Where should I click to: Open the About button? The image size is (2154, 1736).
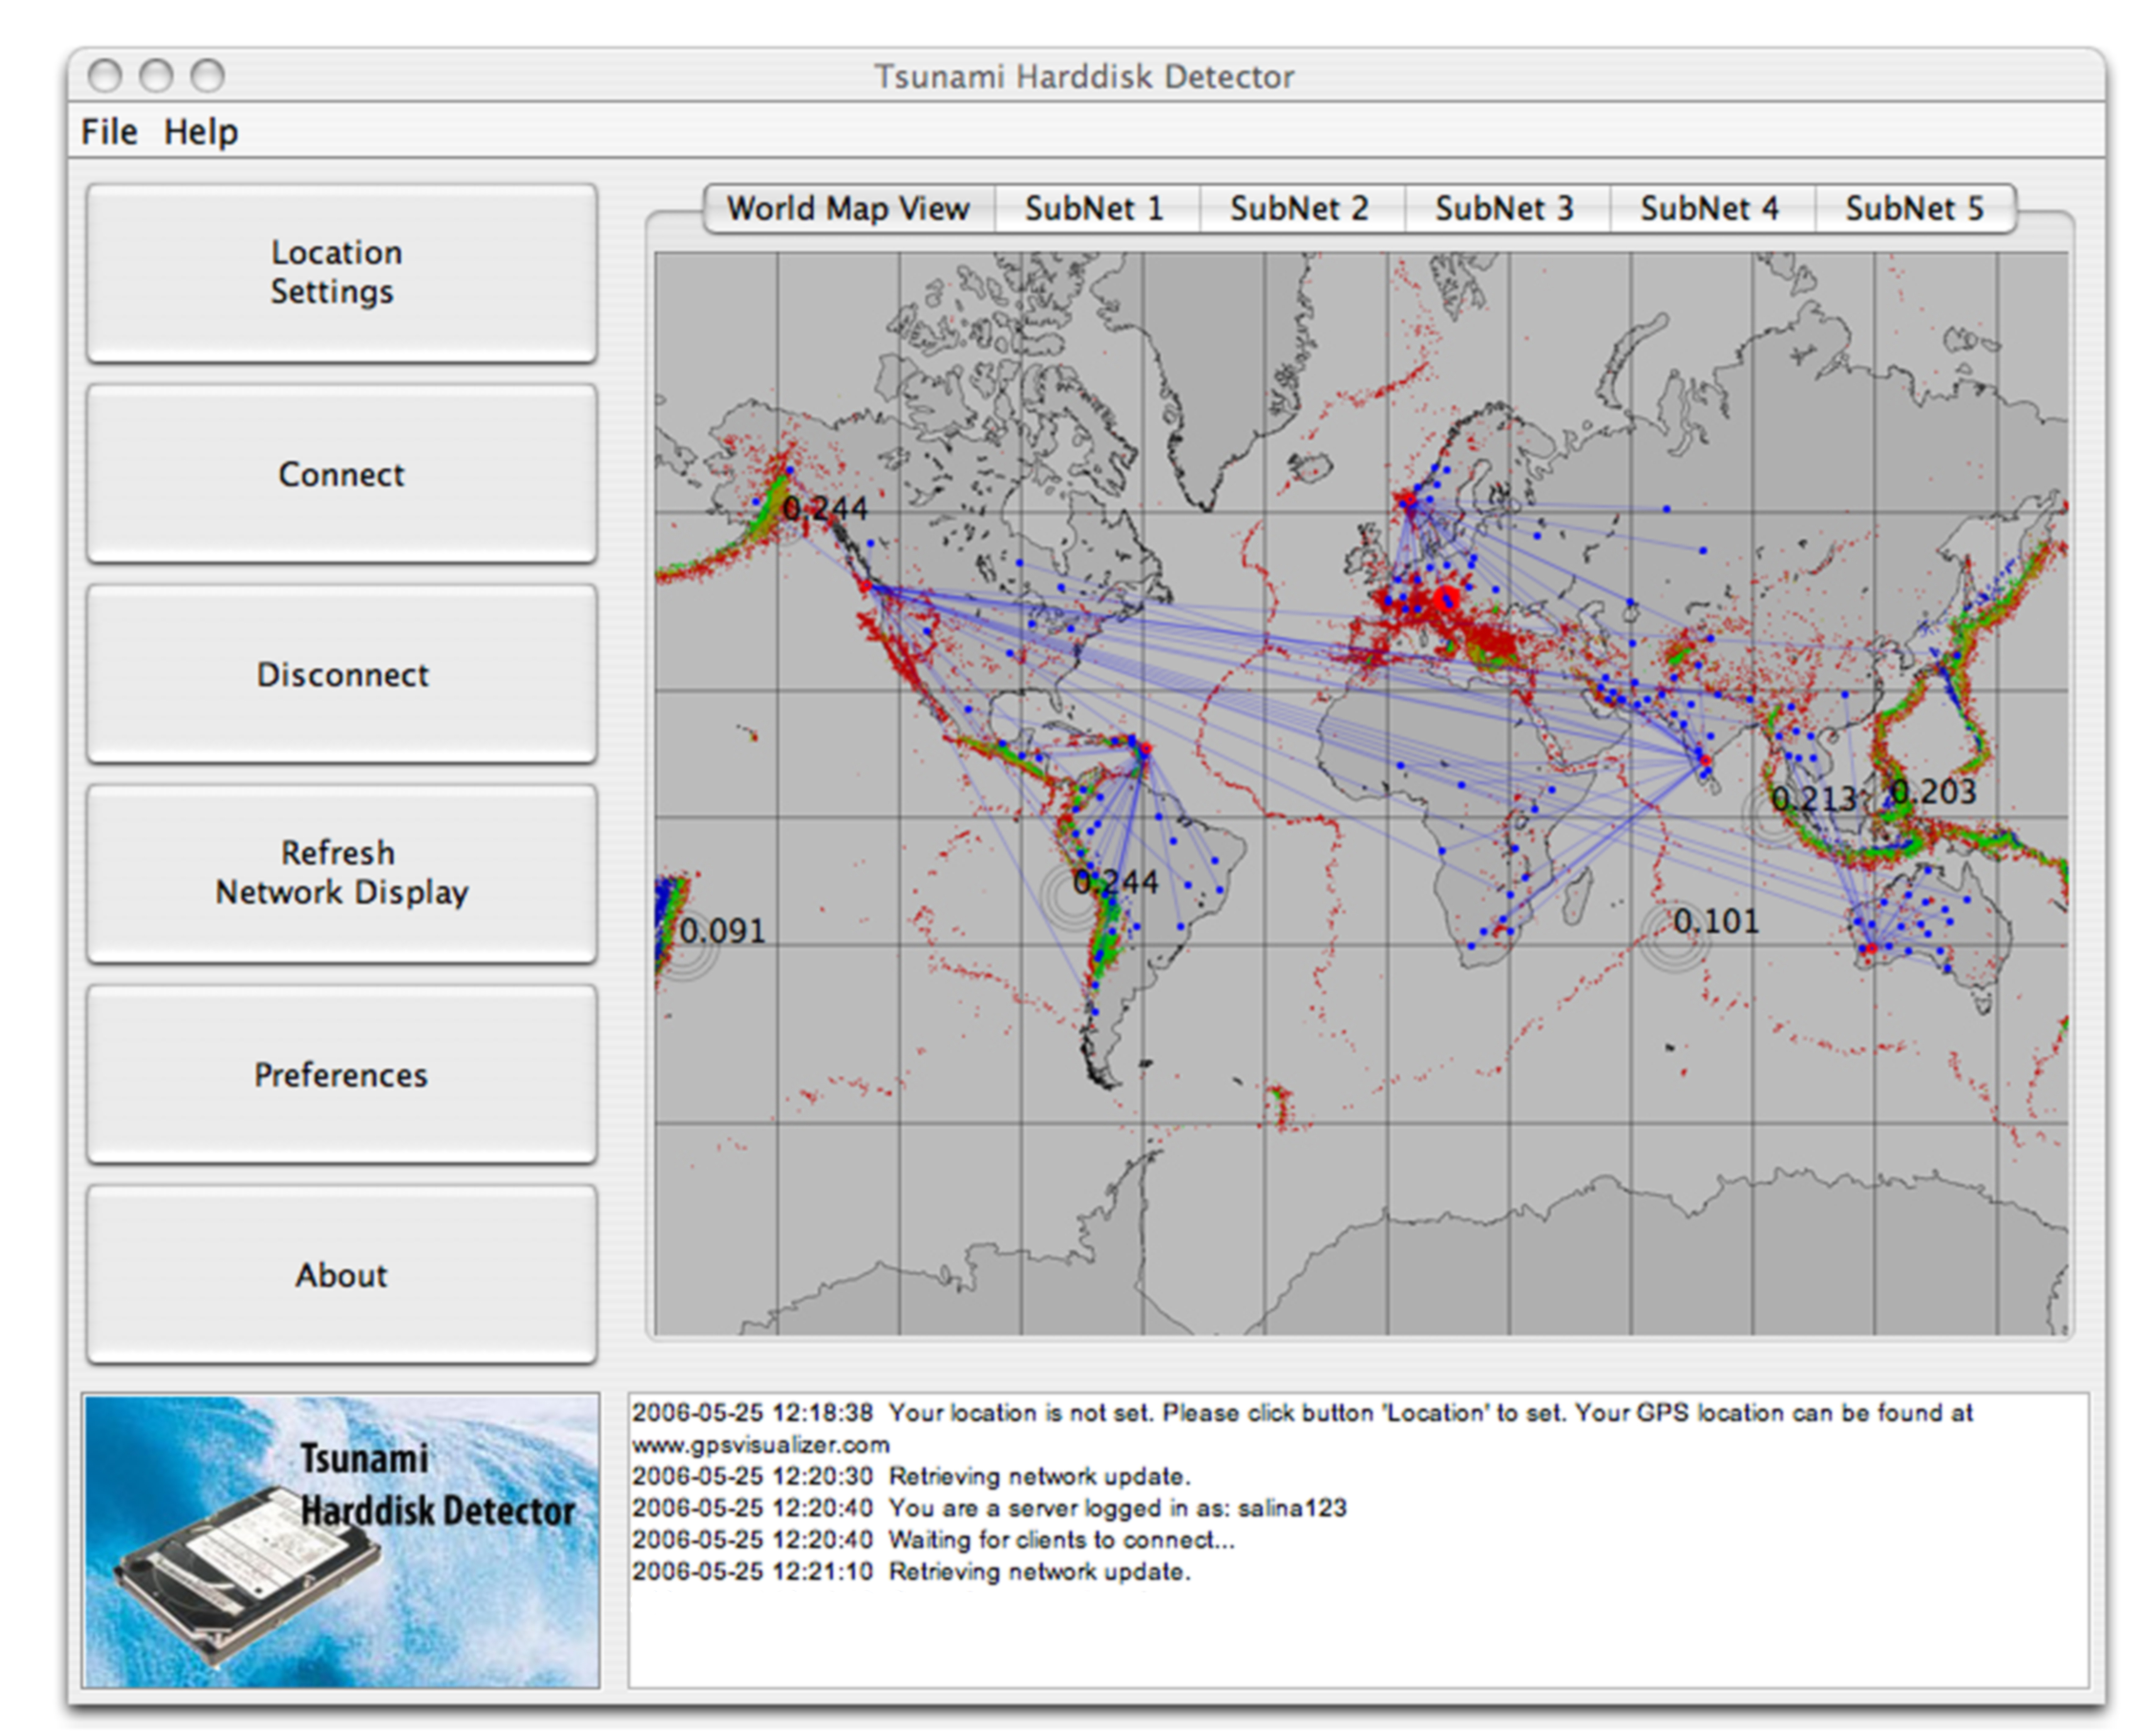(x=341, y=1275)
